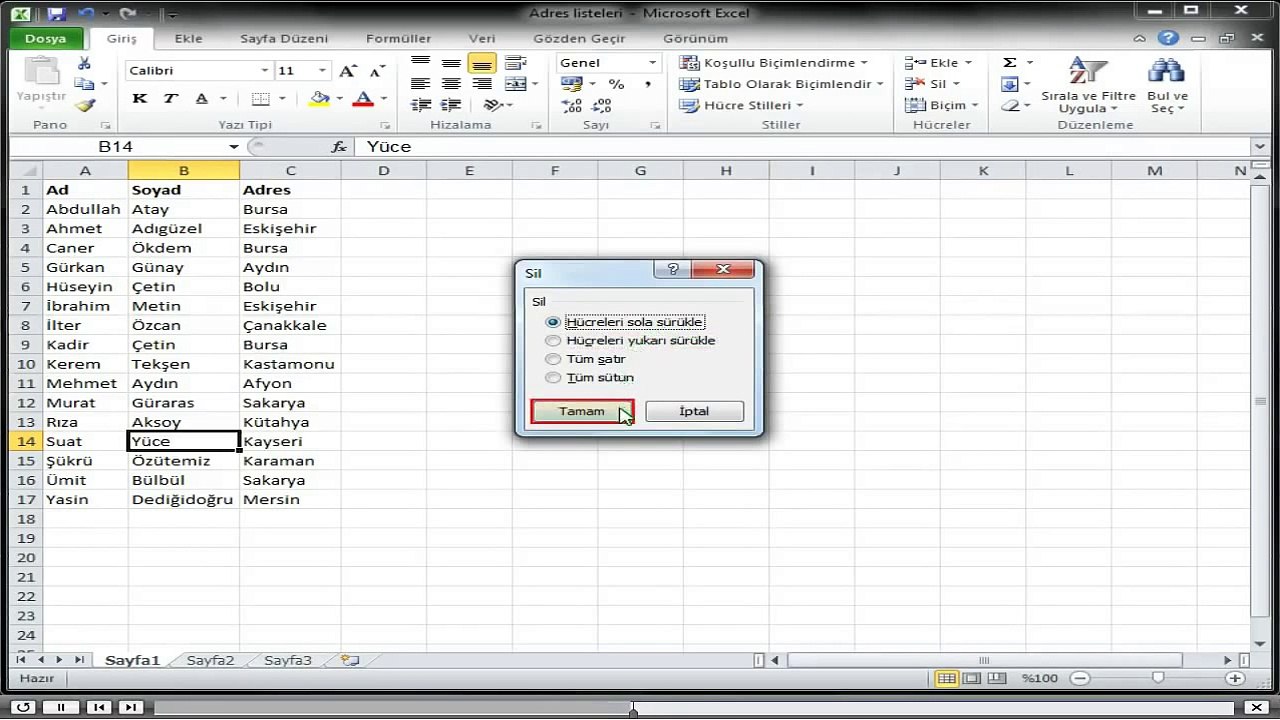Click the comma style icon
Viewport: 1280px width, 720px height.
pyautogui.click(x=647, y=84)
